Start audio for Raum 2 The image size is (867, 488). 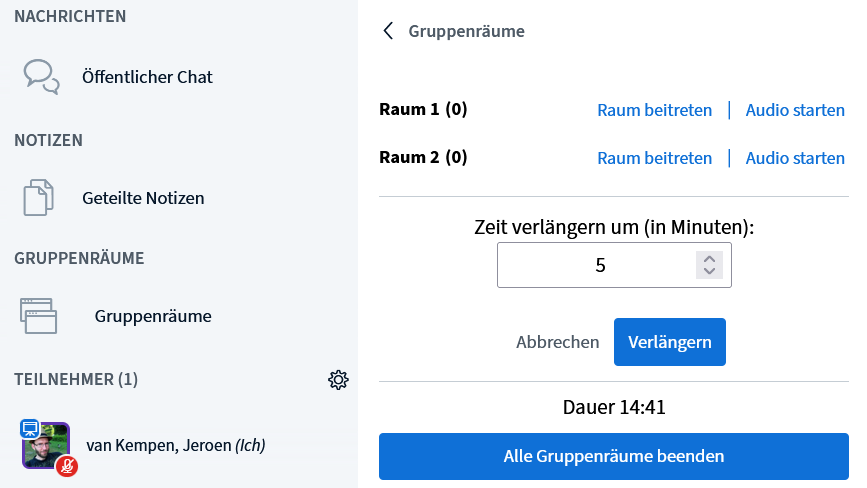click(x=795, y=158)
